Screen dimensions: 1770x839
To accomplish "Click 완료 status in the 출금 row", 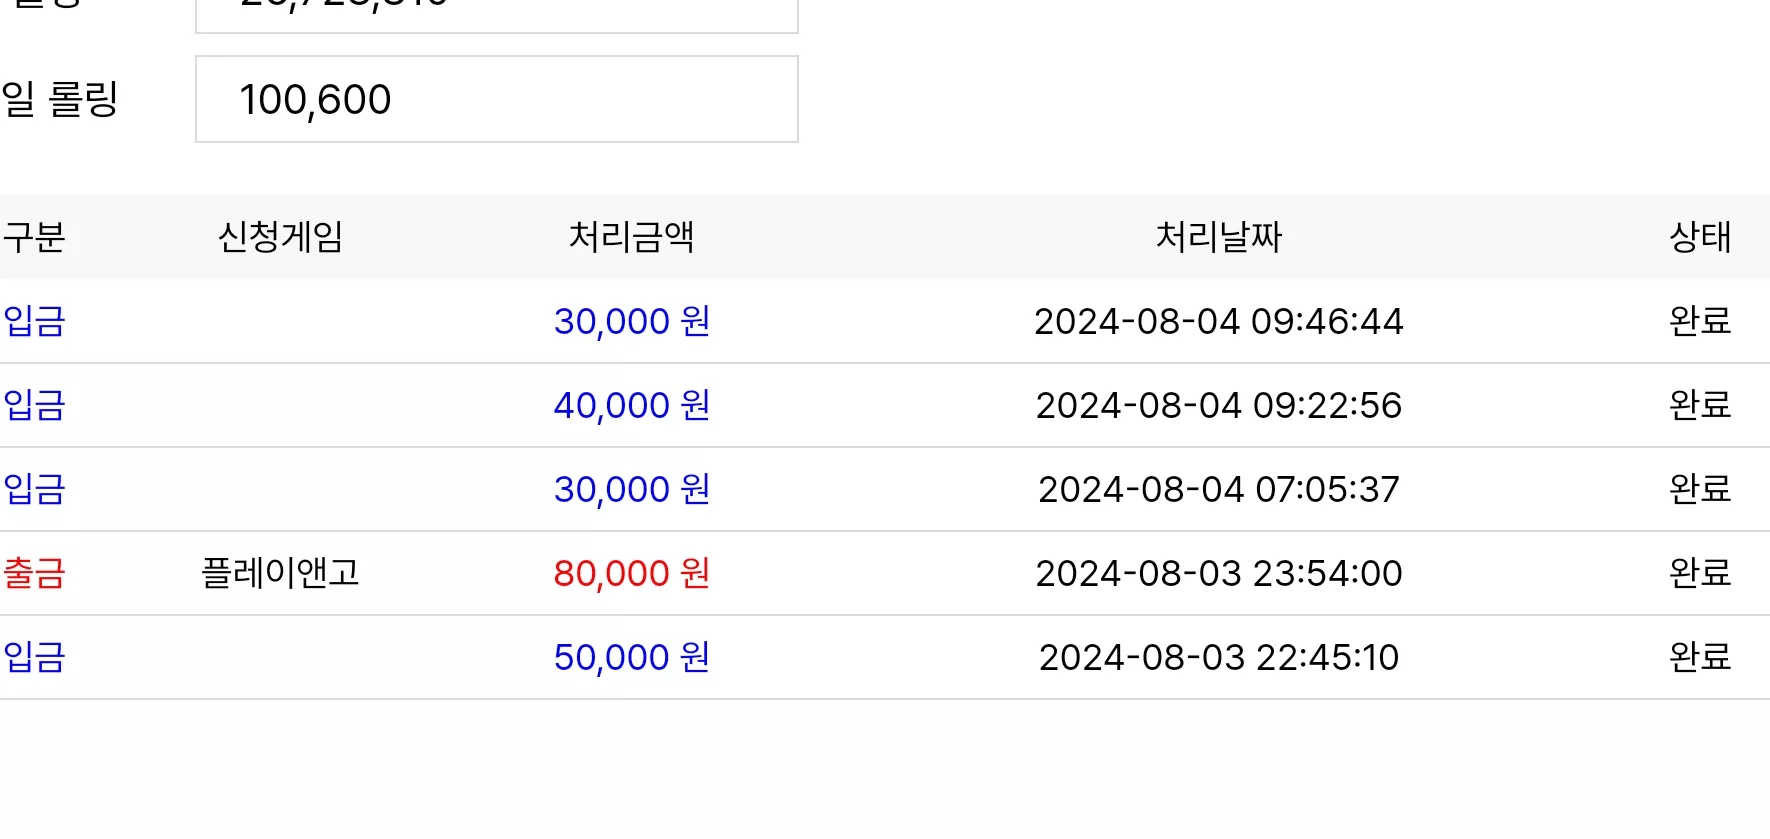I will click(1700, 573).
